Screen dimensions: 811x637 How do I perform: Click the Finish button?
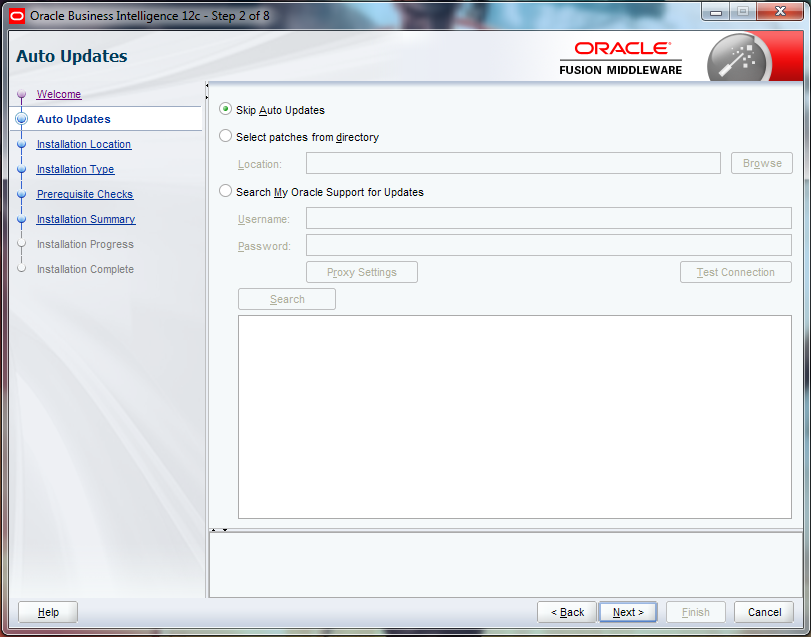point(696,612)
